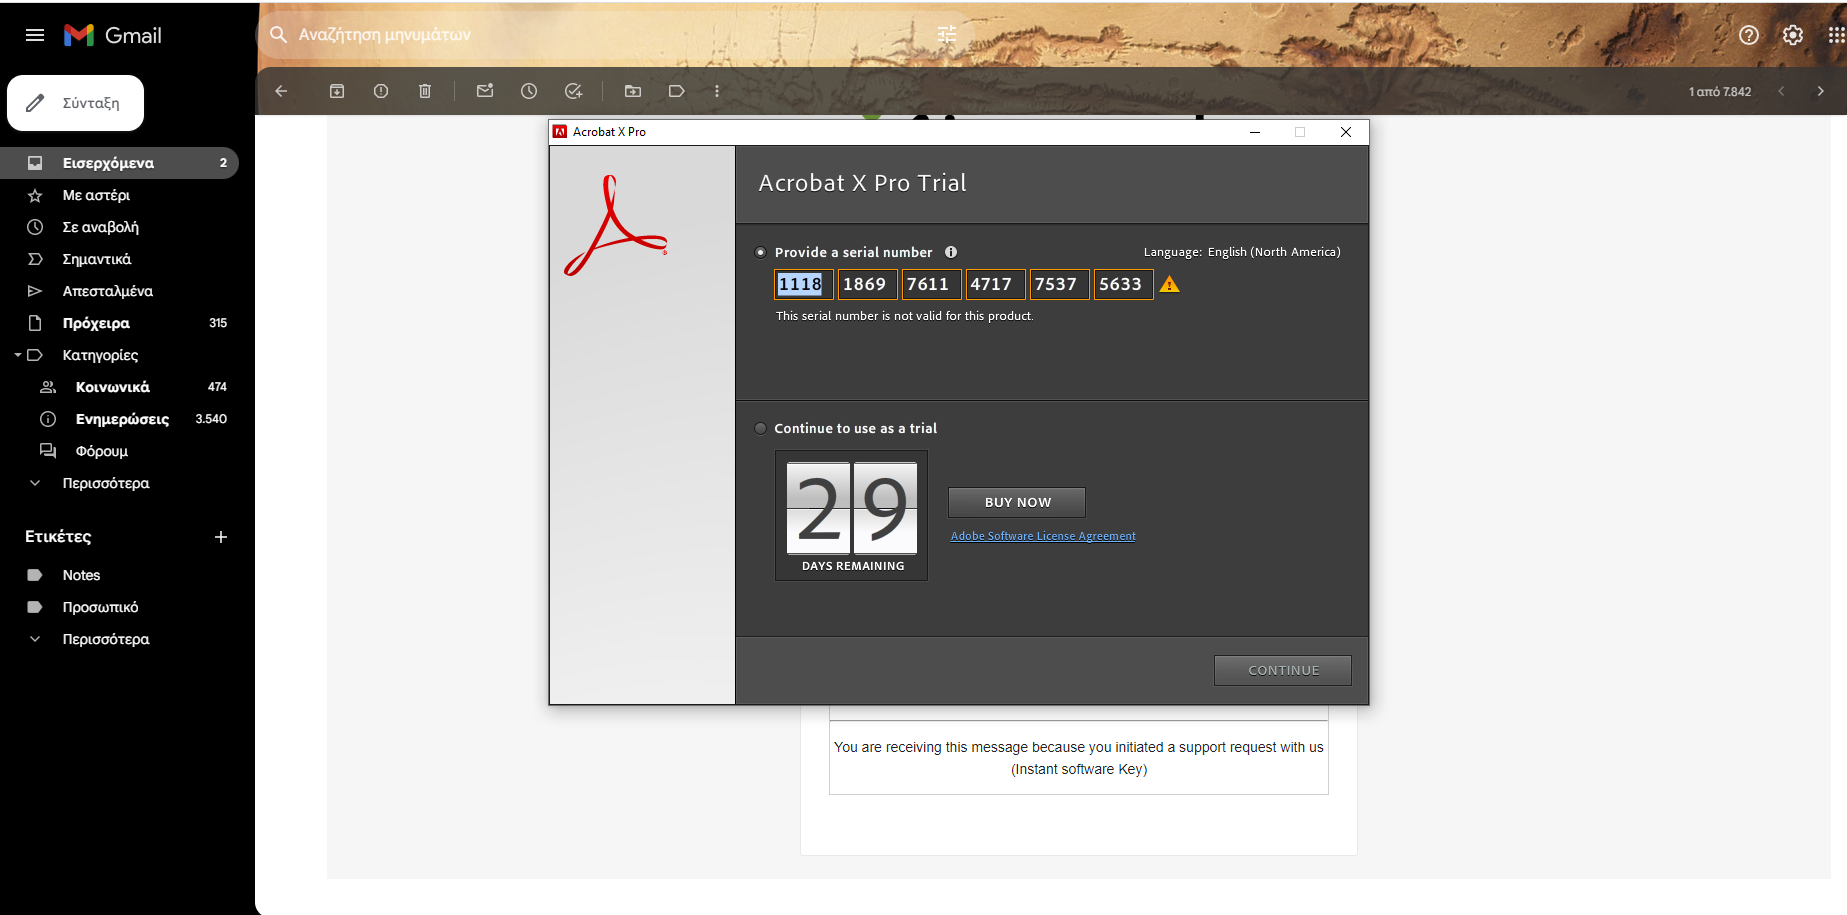Image resolution: width=1847 pixels, height=915 pixels.
Task: Open the Adobe Software License Agreement link
Action: pyautogui.click(x=1043, y=536)
